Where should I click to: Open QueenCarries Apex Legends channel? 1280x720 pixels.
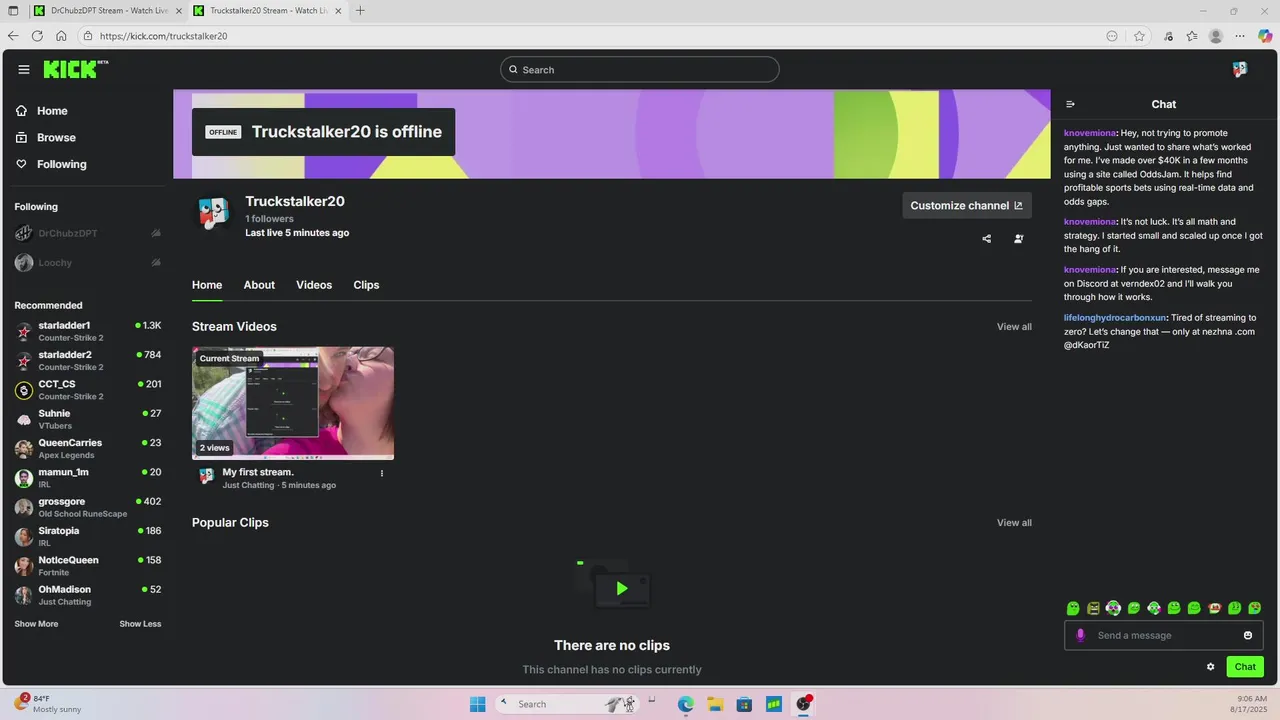88,448
